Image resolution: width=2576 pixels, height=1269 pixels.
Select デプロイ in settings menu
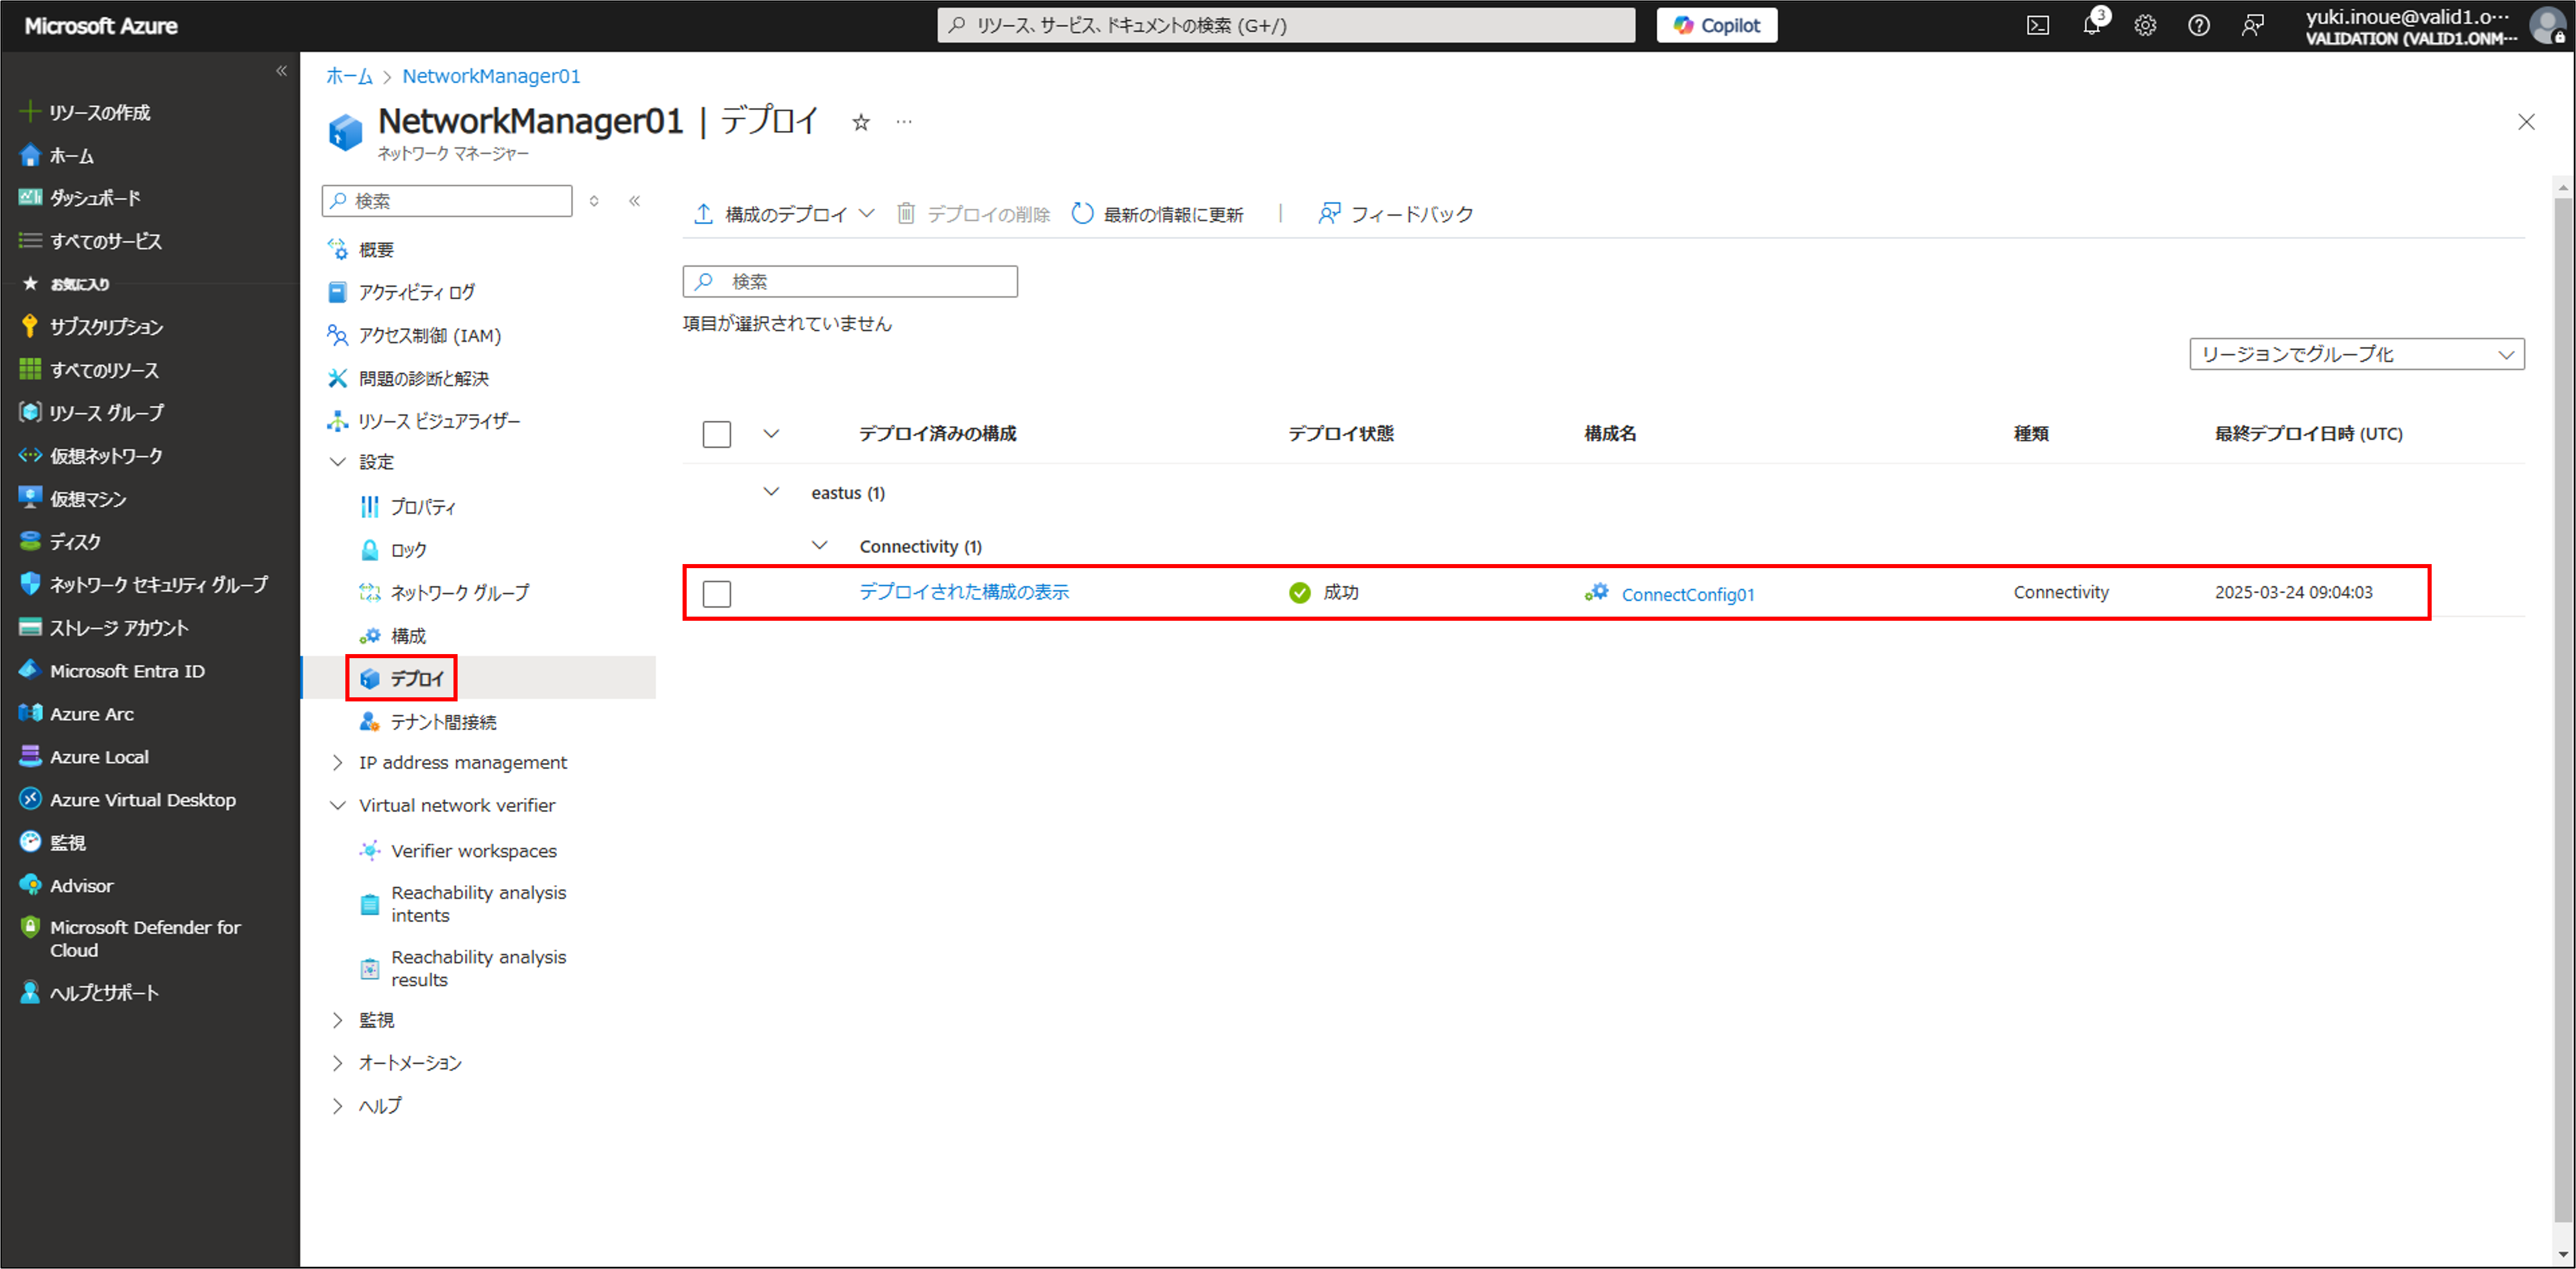point(402,679)
